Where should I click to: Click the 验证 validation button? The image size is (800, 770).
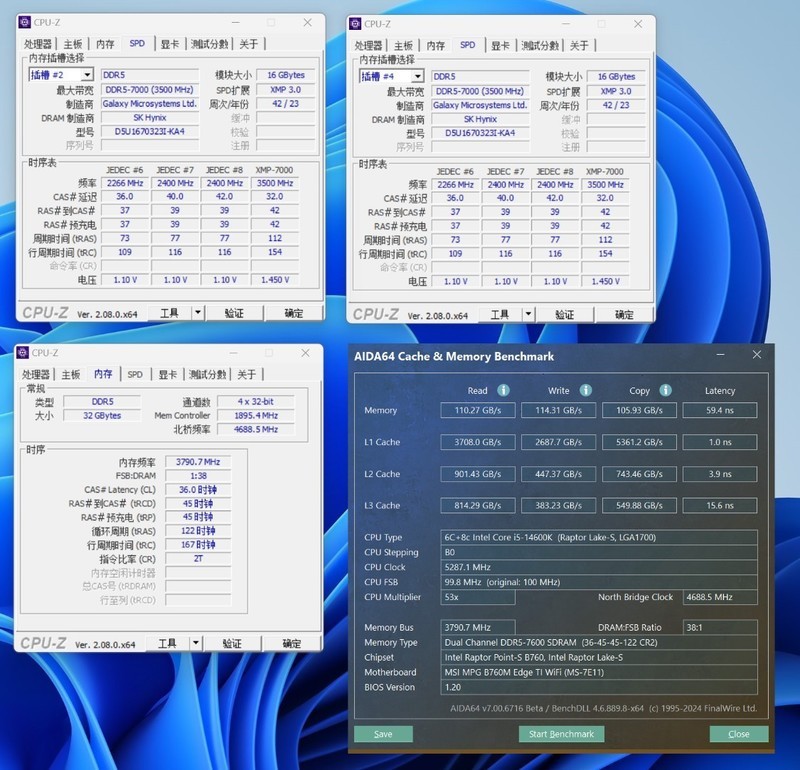237,313
